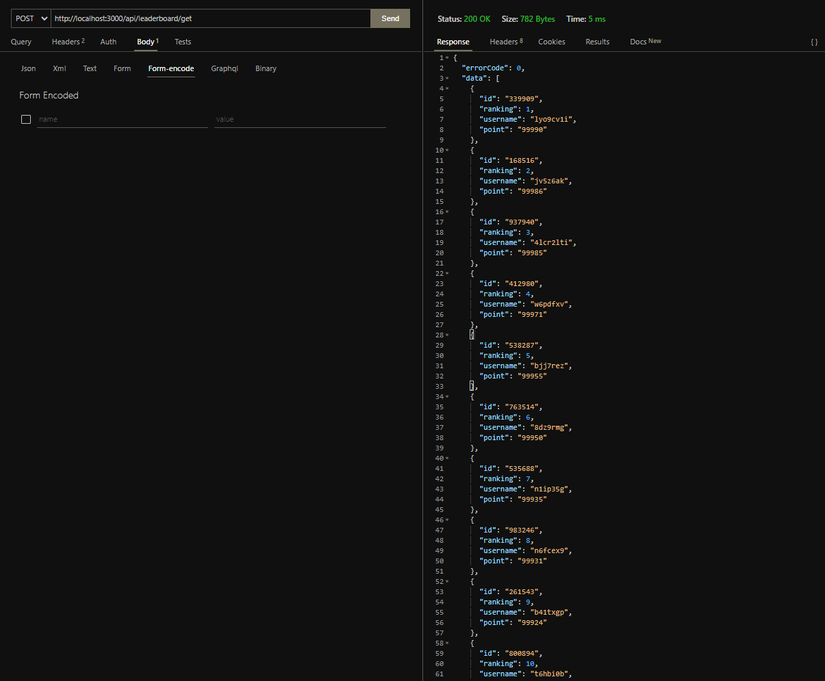Toggle the form-encoded parameter checkbox
The image size is (825, 681).
pos(26,119)
